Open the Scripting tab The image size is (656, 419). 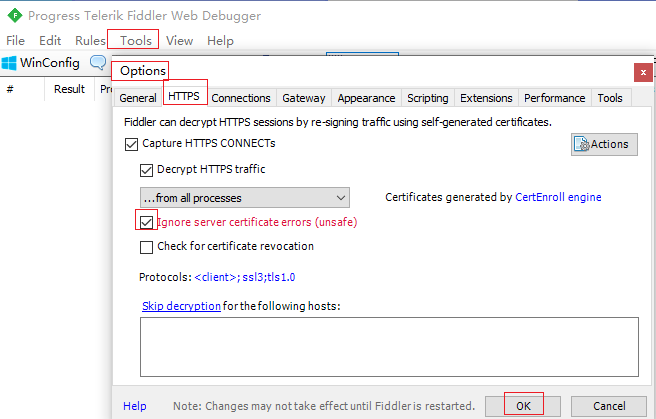tap(428, 98)
